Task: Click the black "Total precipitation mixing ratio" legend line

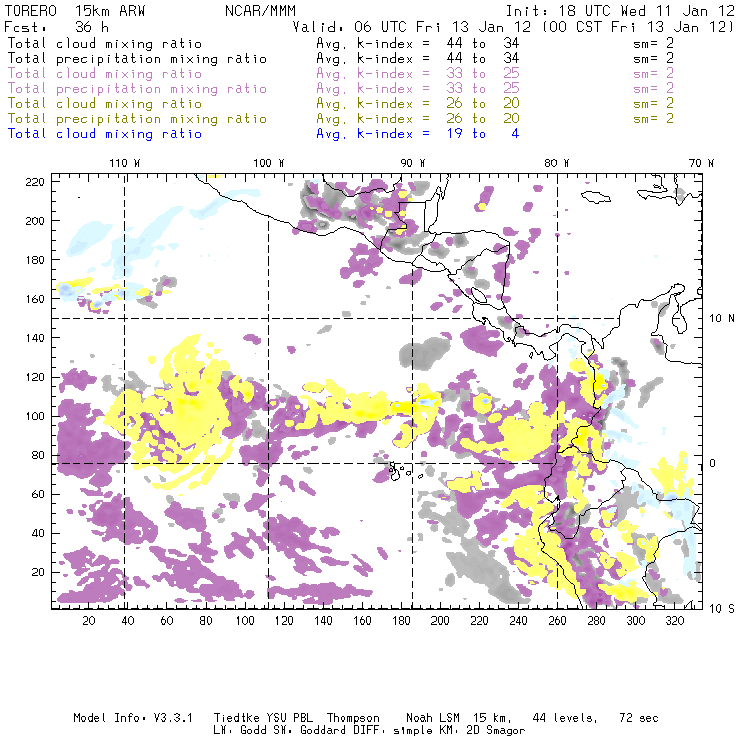Action: pos(137,59)
